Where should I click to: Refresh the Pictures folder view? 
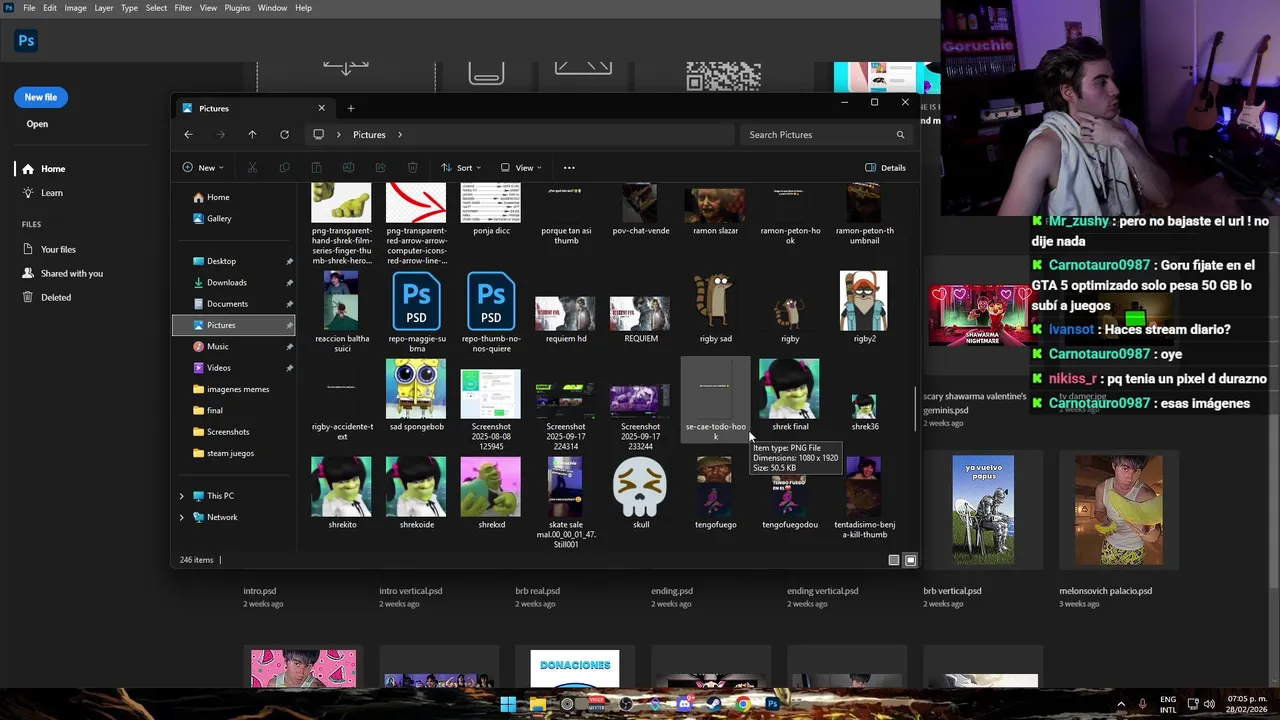pos(284,134)
